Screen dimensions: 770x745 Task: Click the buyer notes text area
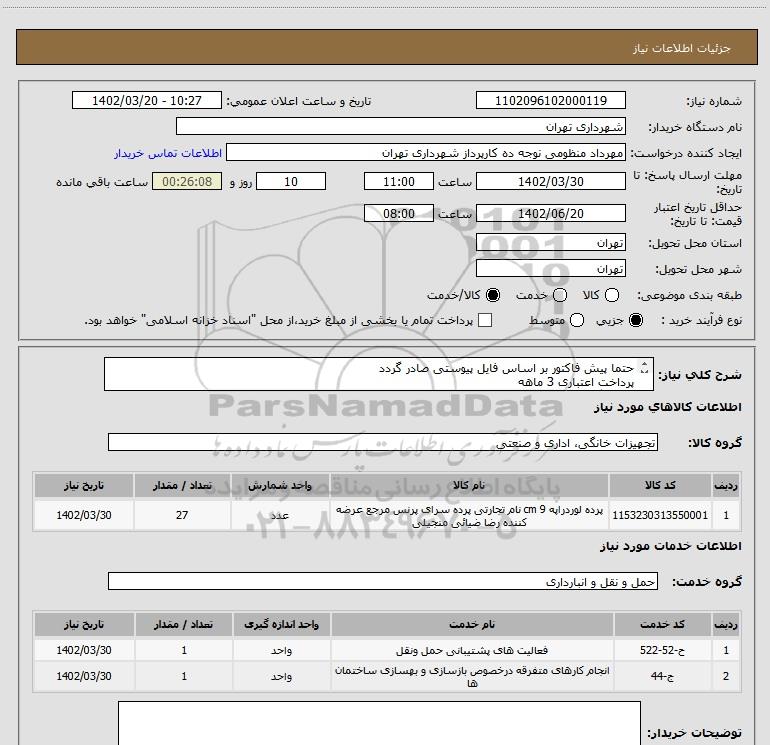379,723
